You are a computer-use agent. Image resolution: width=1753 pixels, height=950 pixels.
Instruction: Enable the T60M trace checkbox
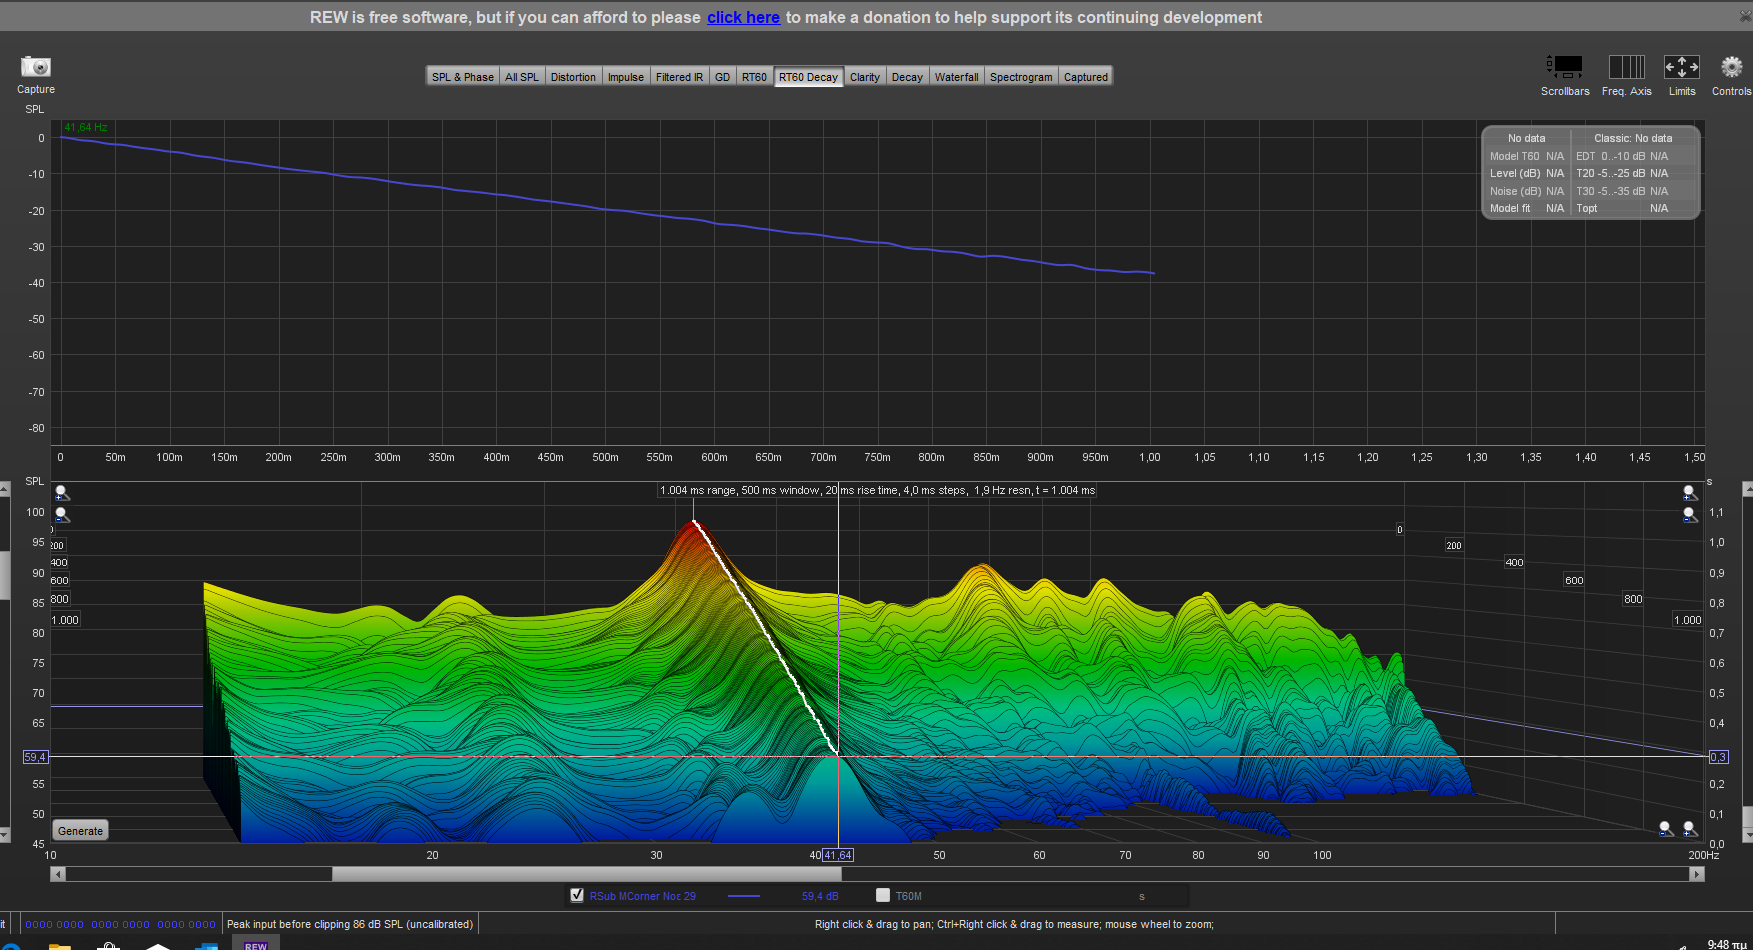[883, 895]
